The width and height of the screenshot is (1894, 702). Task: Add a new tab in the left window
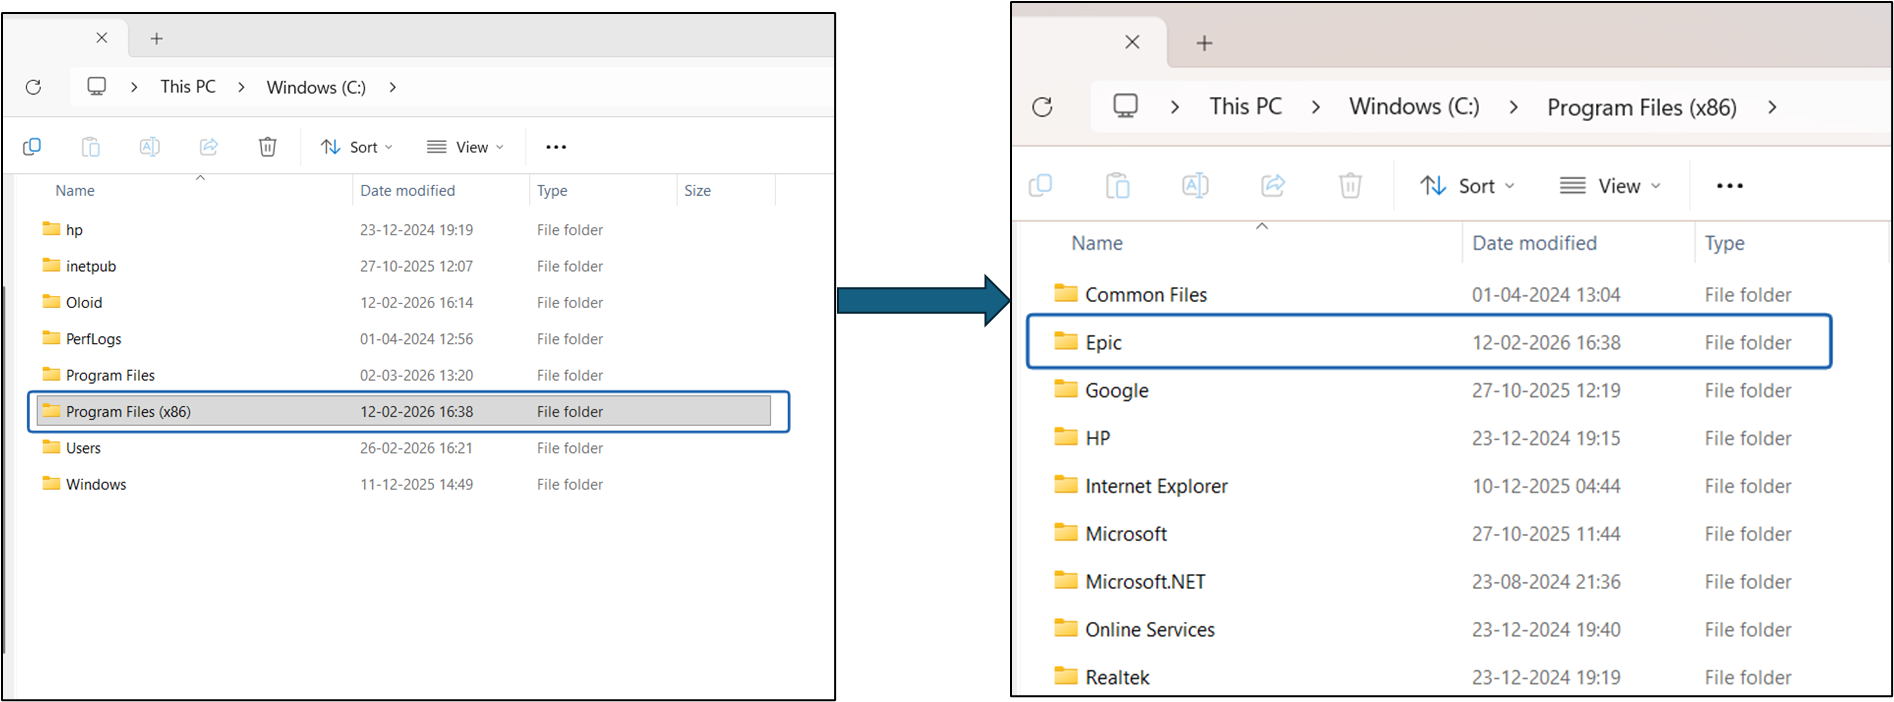[156, 39]
